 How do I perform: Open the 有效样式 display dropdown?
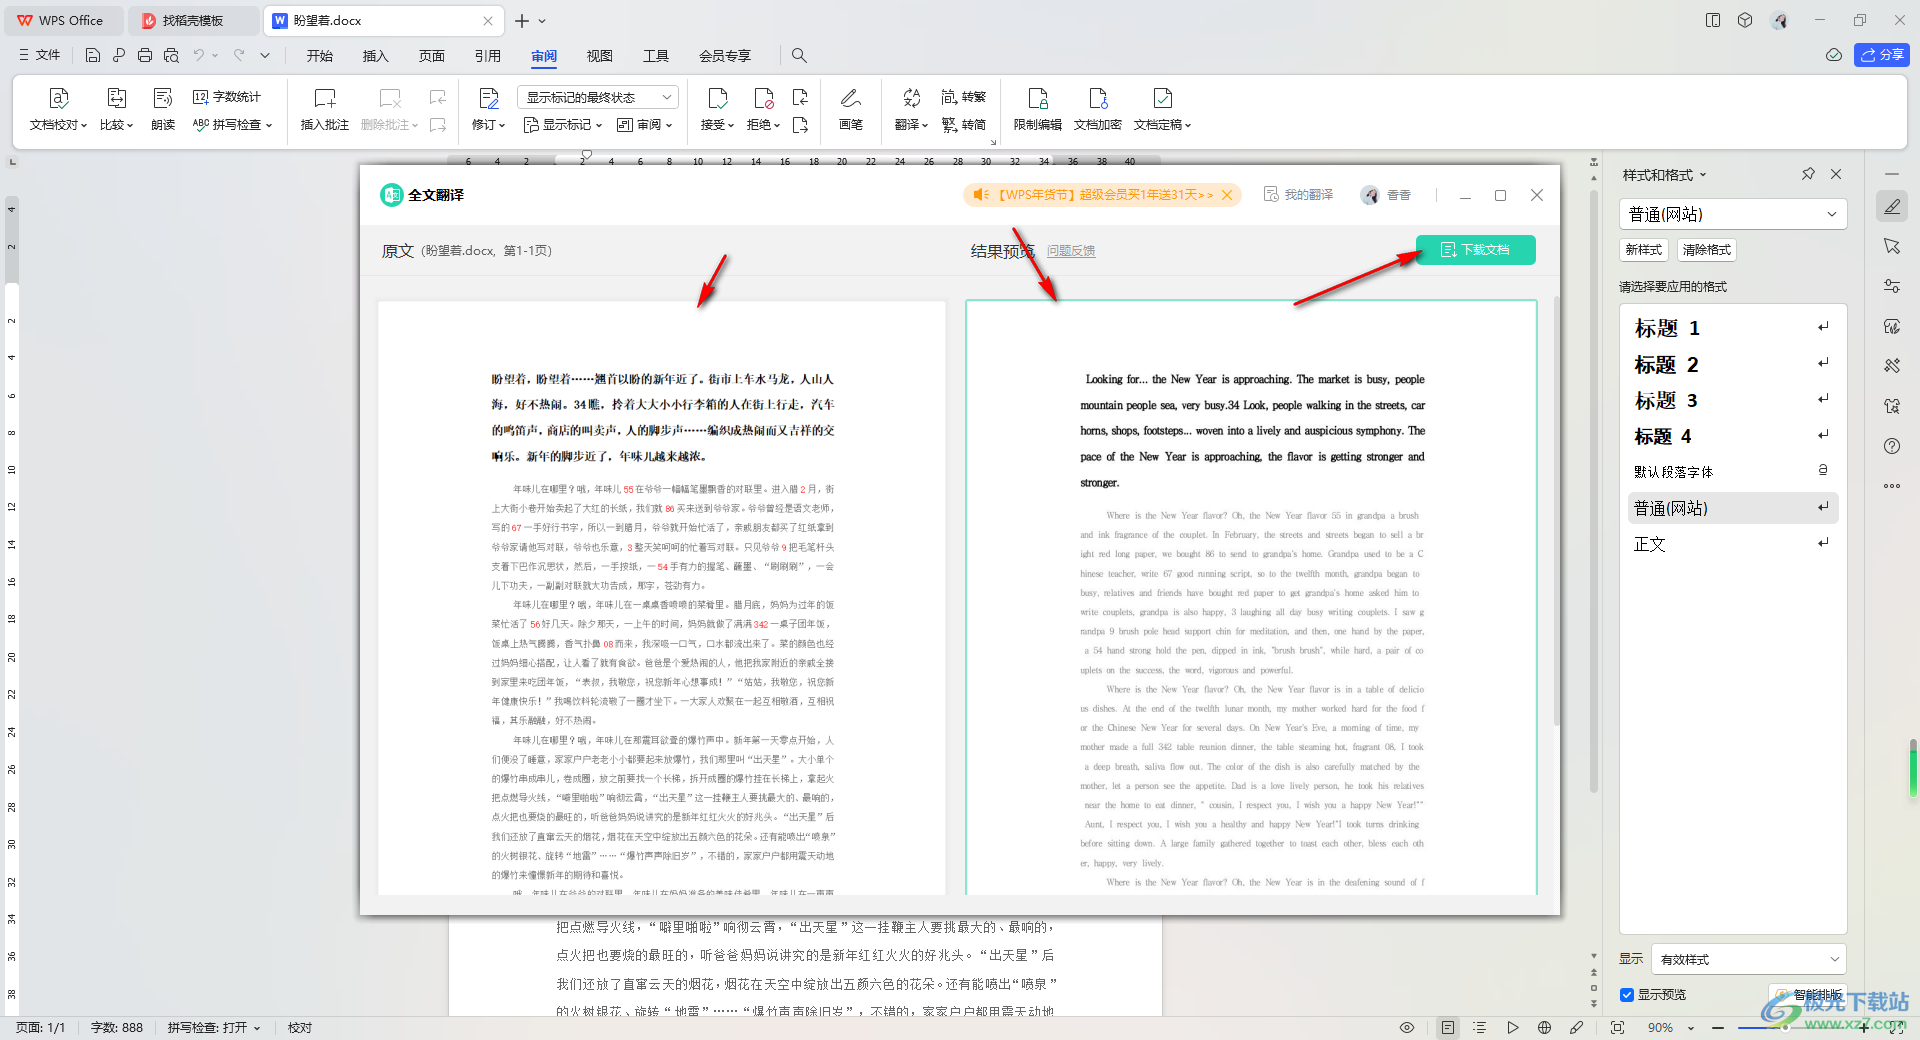[x=1748, y=959]
